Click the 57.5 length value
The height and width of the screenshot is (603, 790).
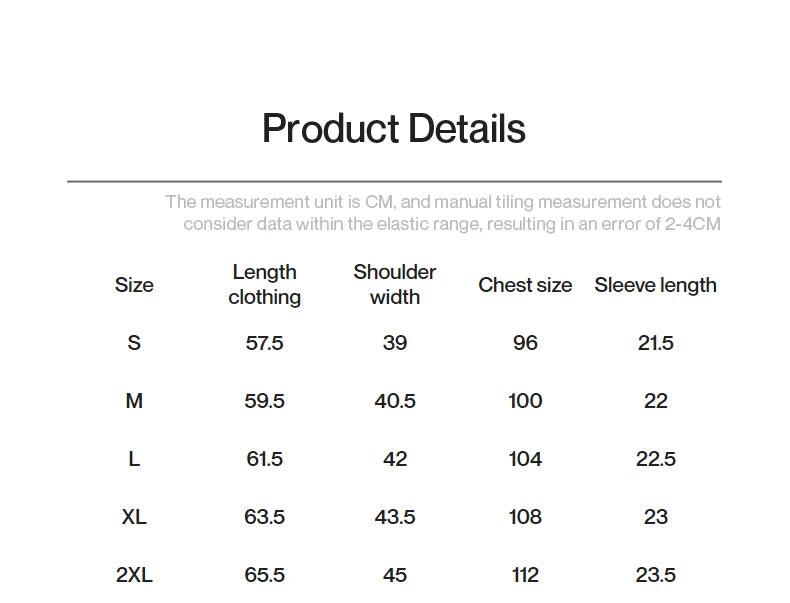[264, 343]
